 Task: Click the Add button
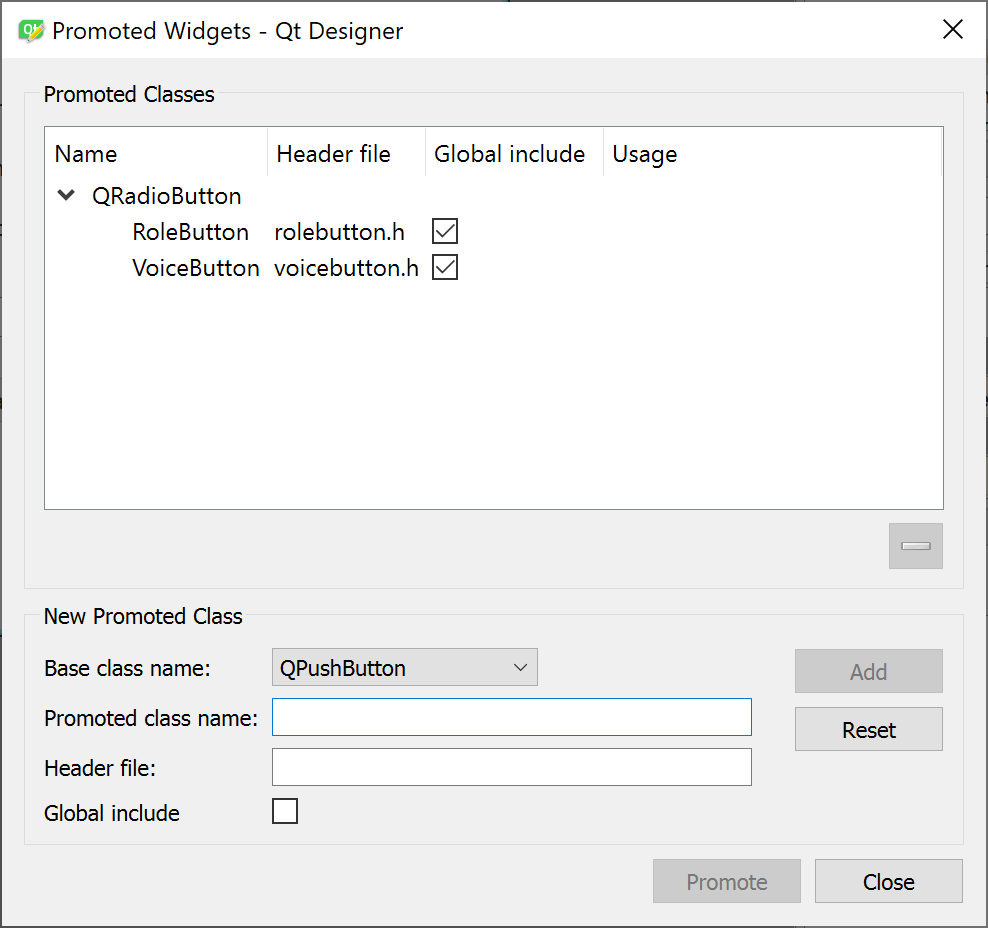tap(868, 671)
